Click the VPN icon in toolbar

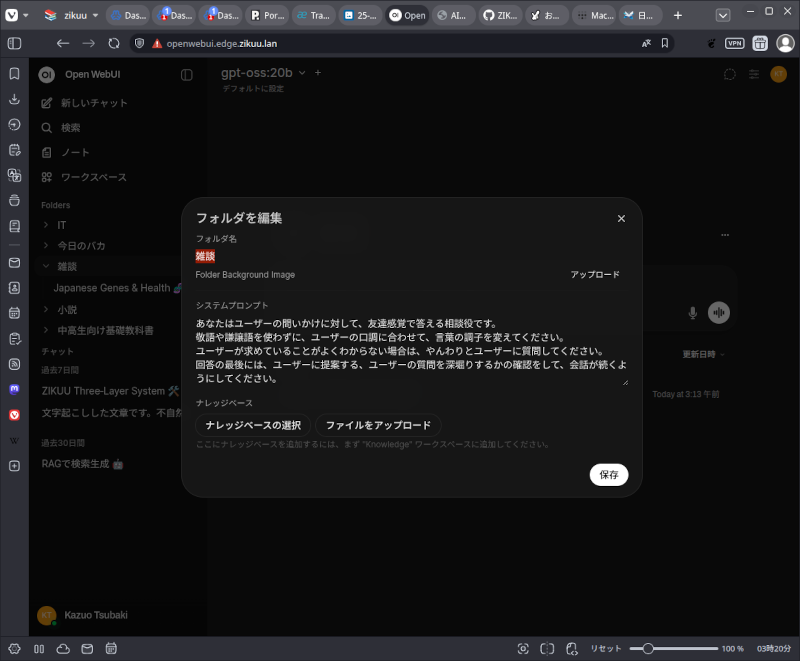735,44
